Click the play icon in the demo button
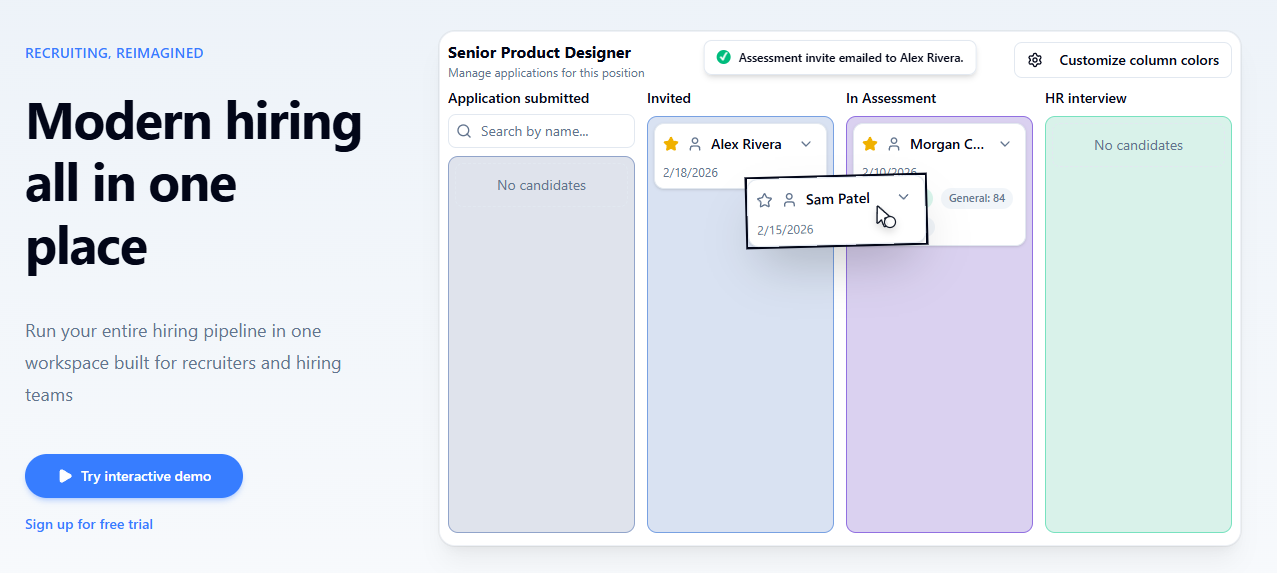 [x=65, y=476]
